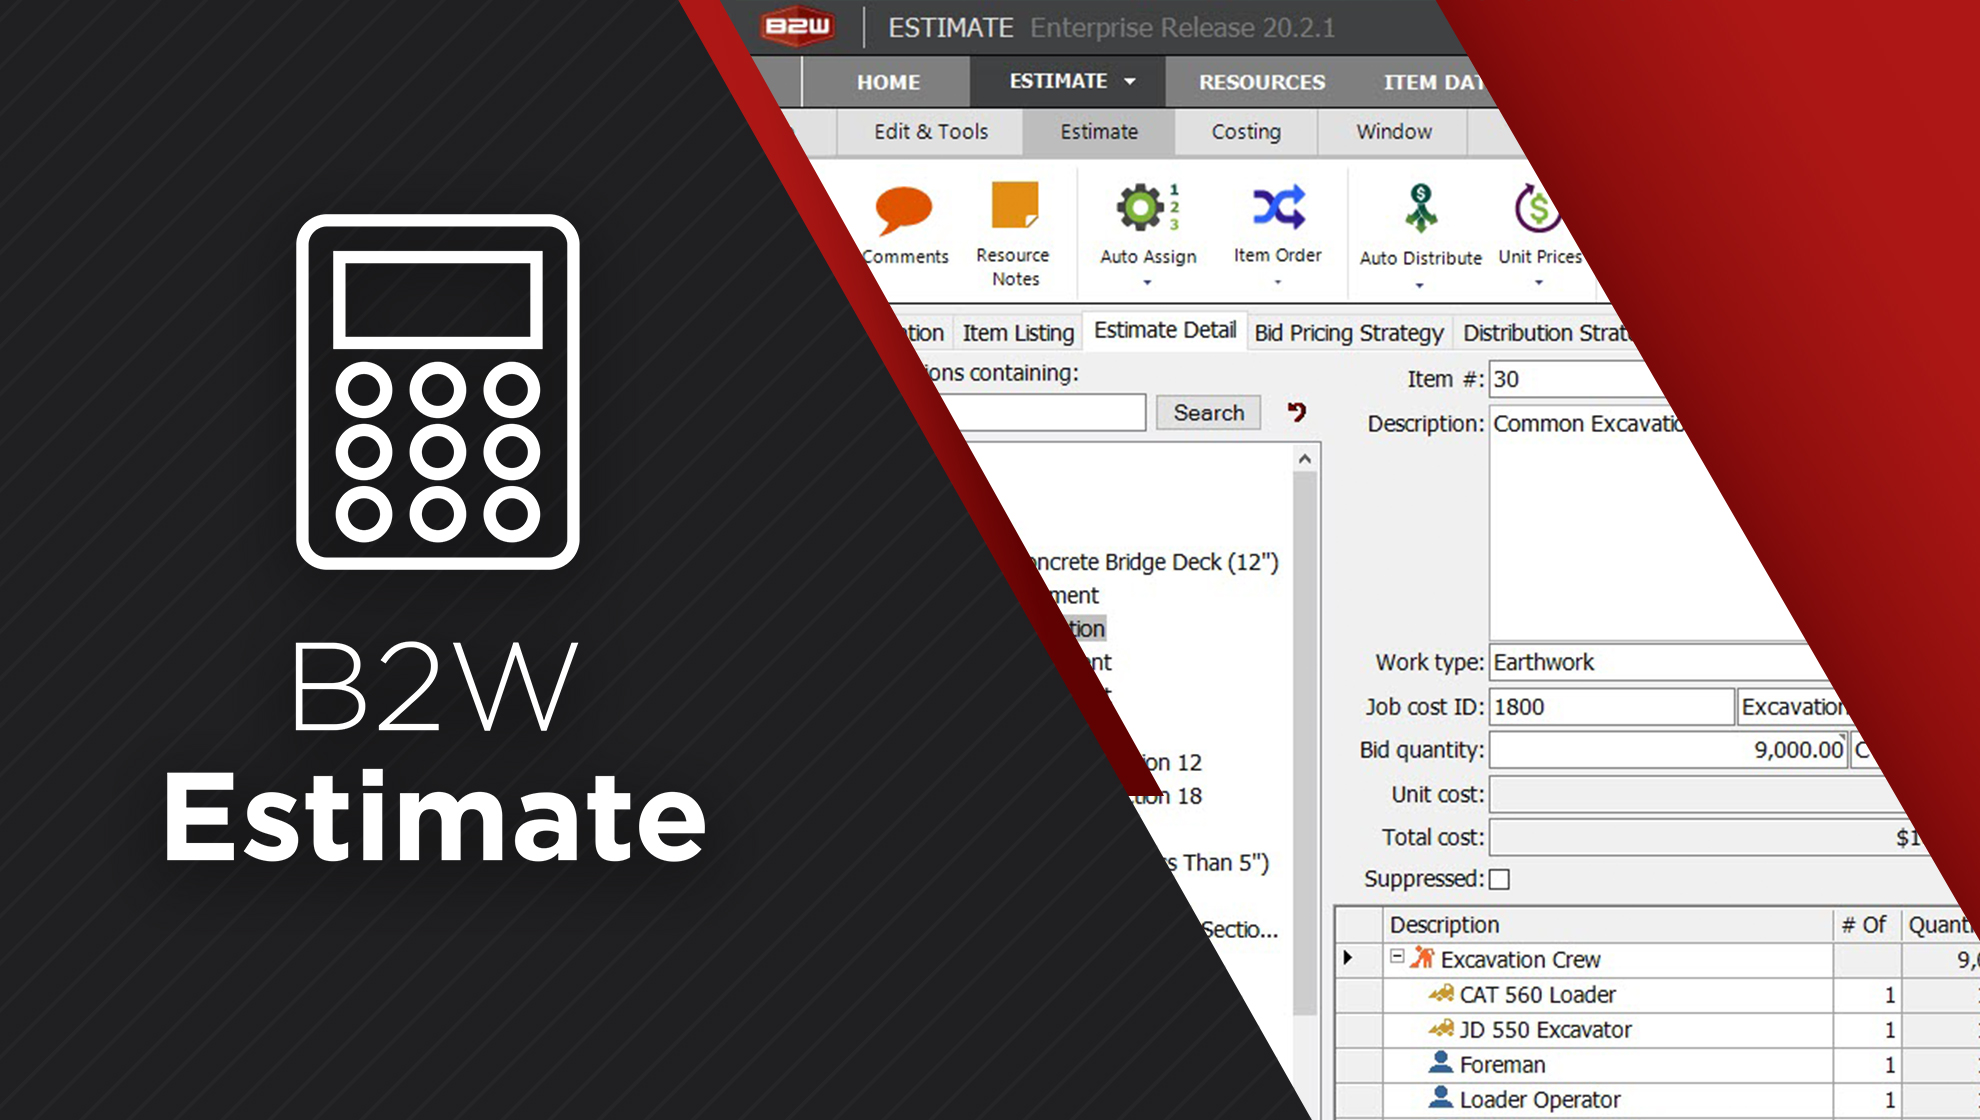Expand the Item Order dropdown arrow
This screenshot has width=1980, height=1120.
(x=1277, y=283)
